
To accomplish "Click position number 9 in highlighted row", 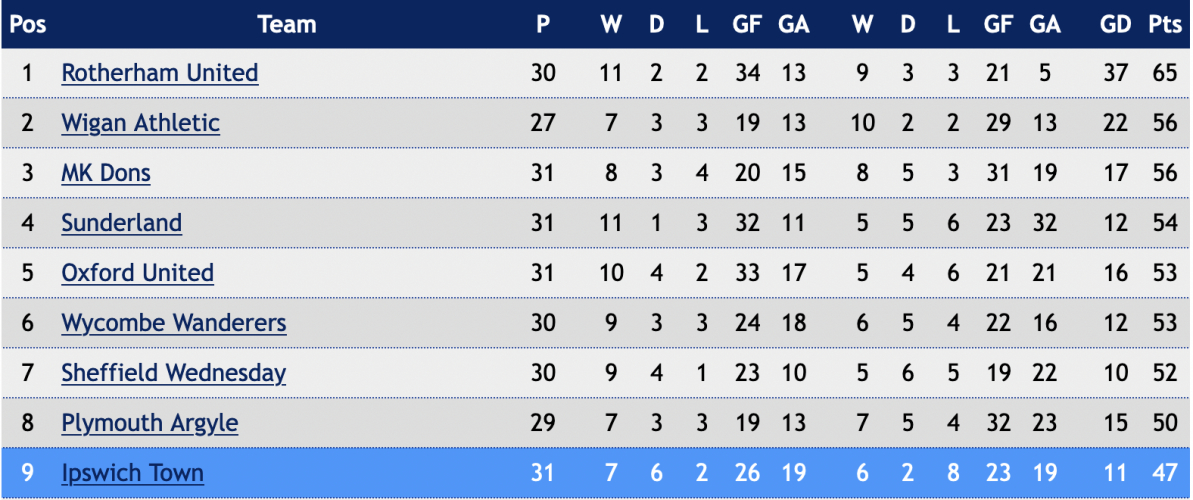I will pyautogui.click(x=27, y=473).
